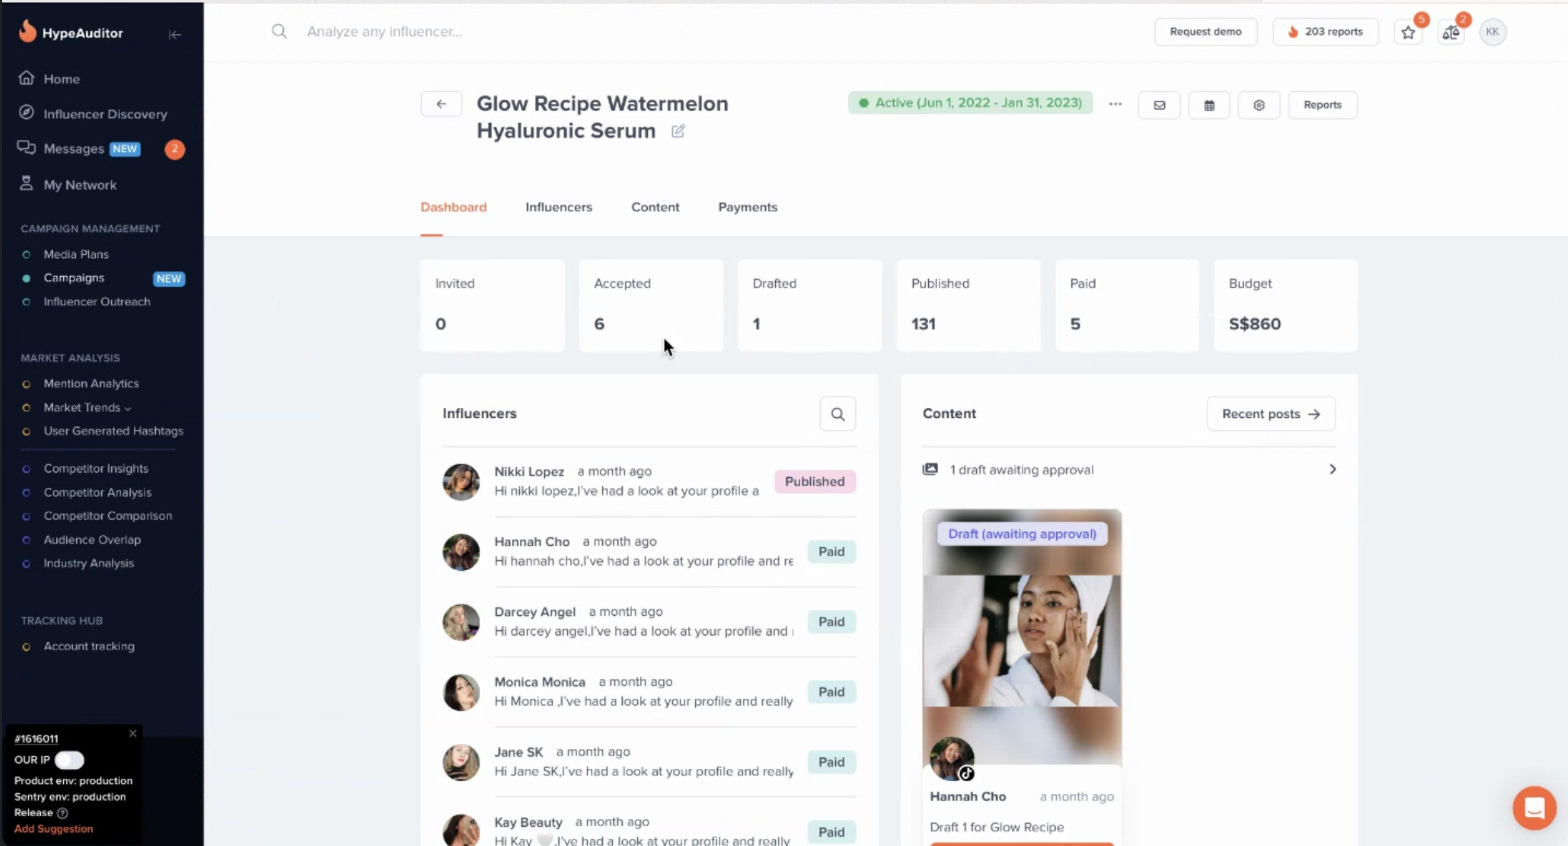Go back with the left arrow button
1568x846 pixels.
click(441, 104)
